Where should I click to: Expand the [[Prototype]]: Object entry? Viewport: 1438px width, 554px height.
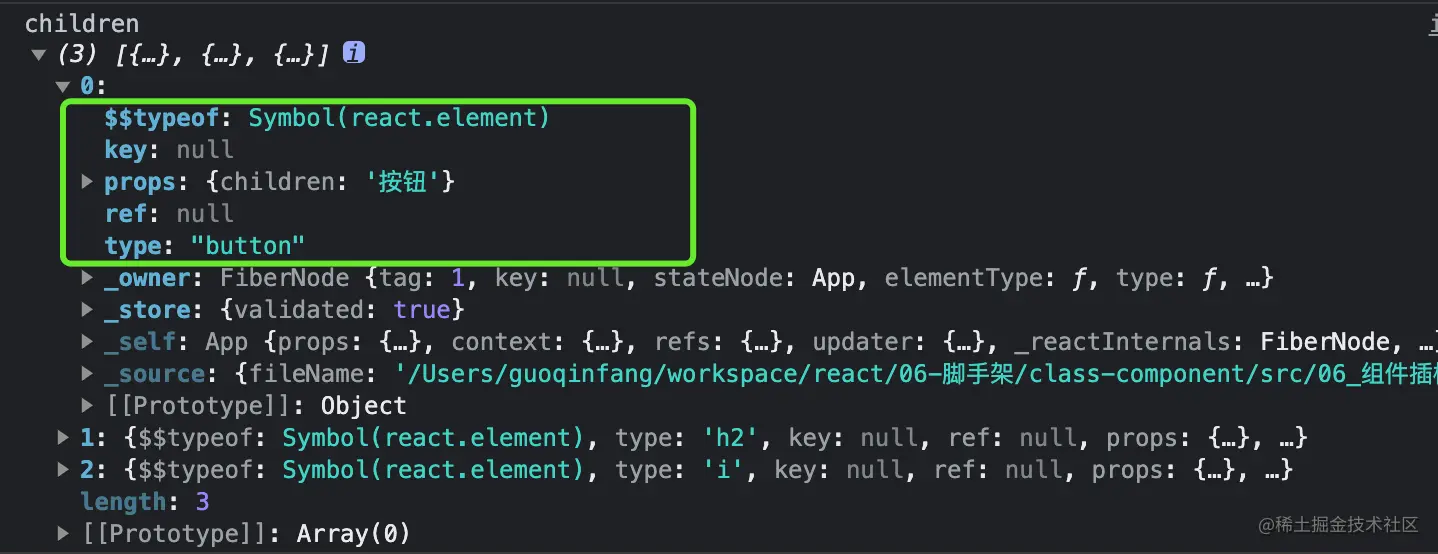(x=87, y=406)
